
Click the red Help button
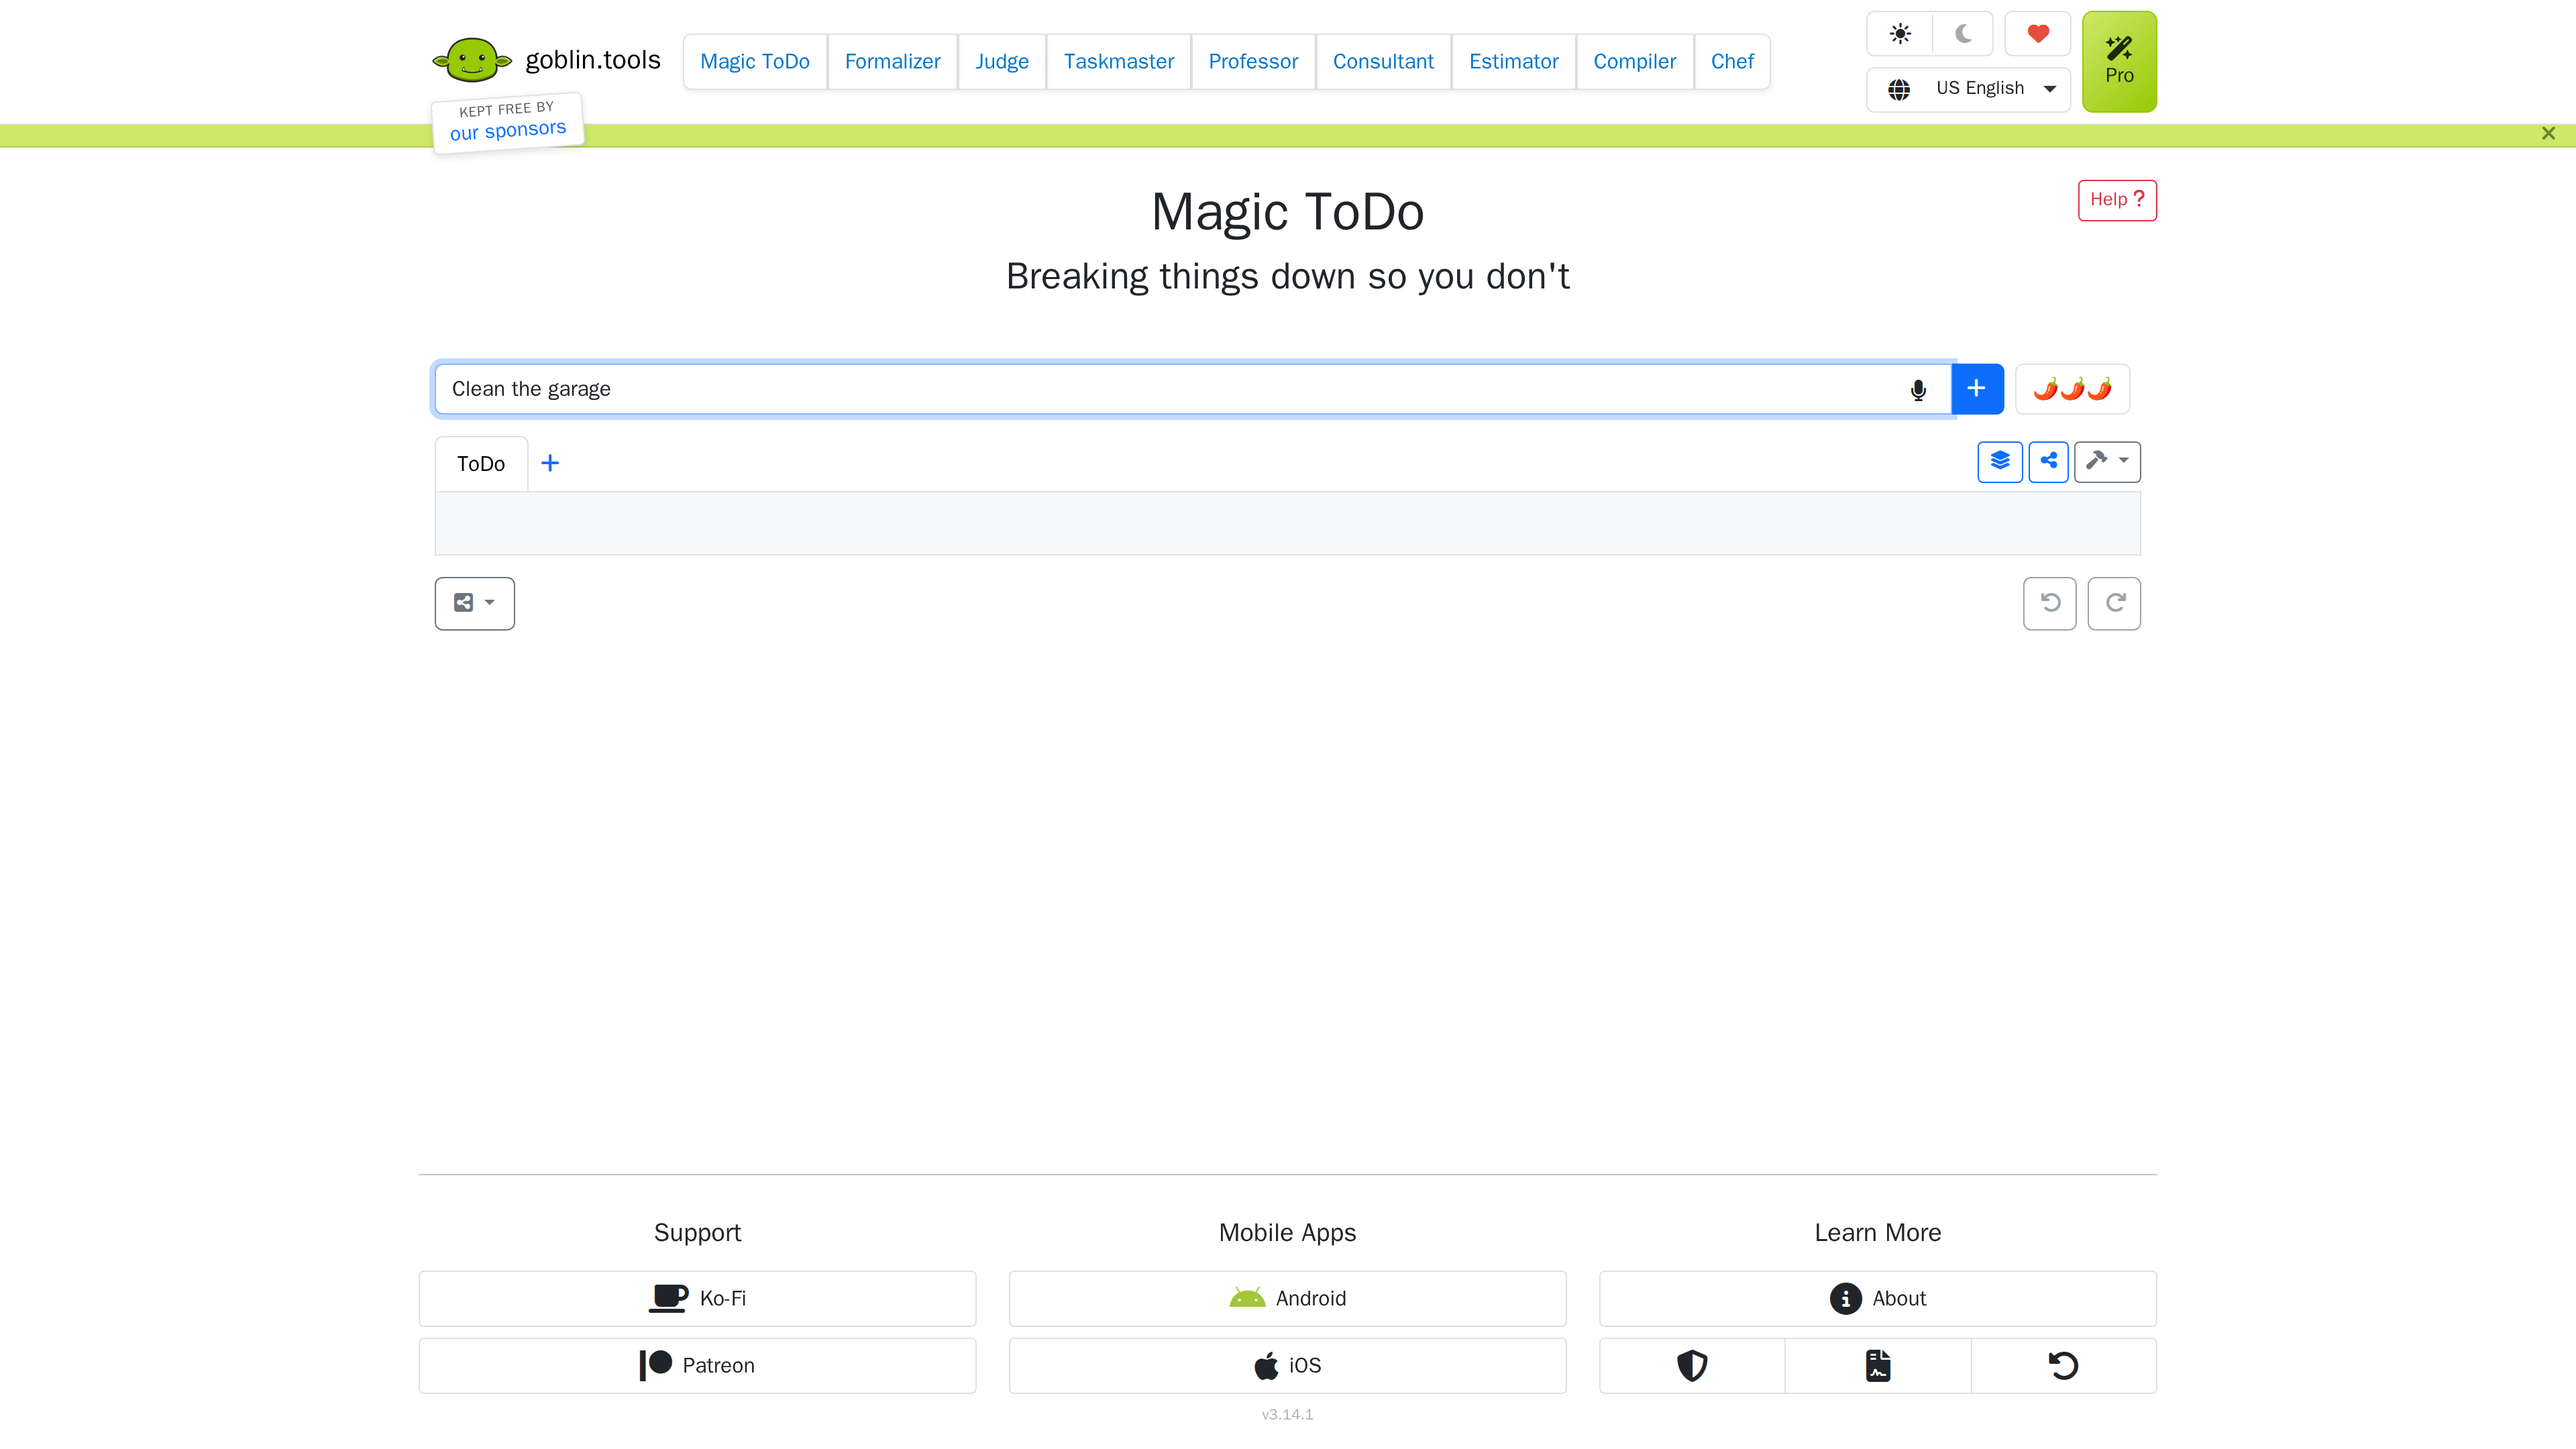tap(2117, 200)
